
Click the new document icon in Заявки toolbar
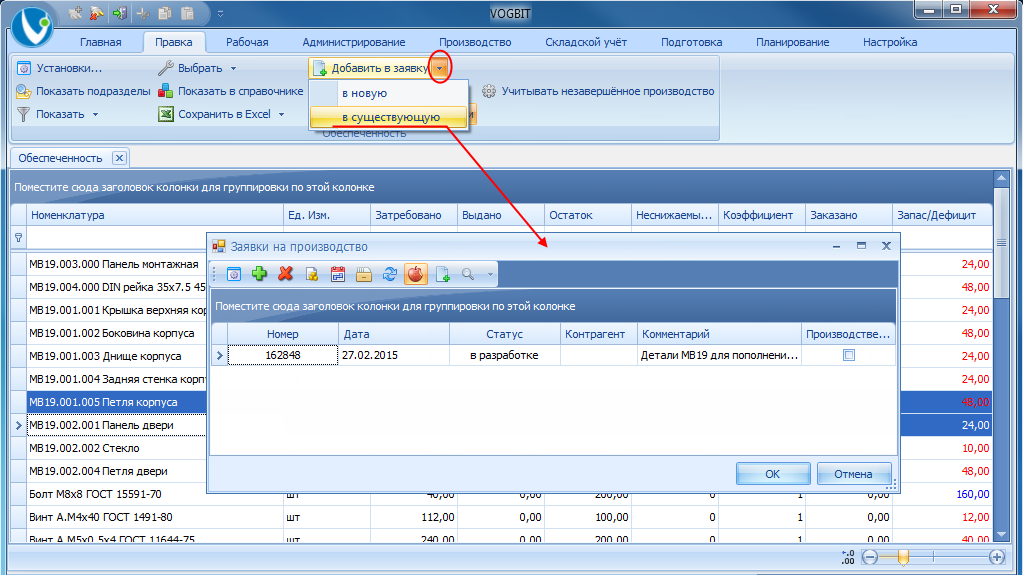442,274
